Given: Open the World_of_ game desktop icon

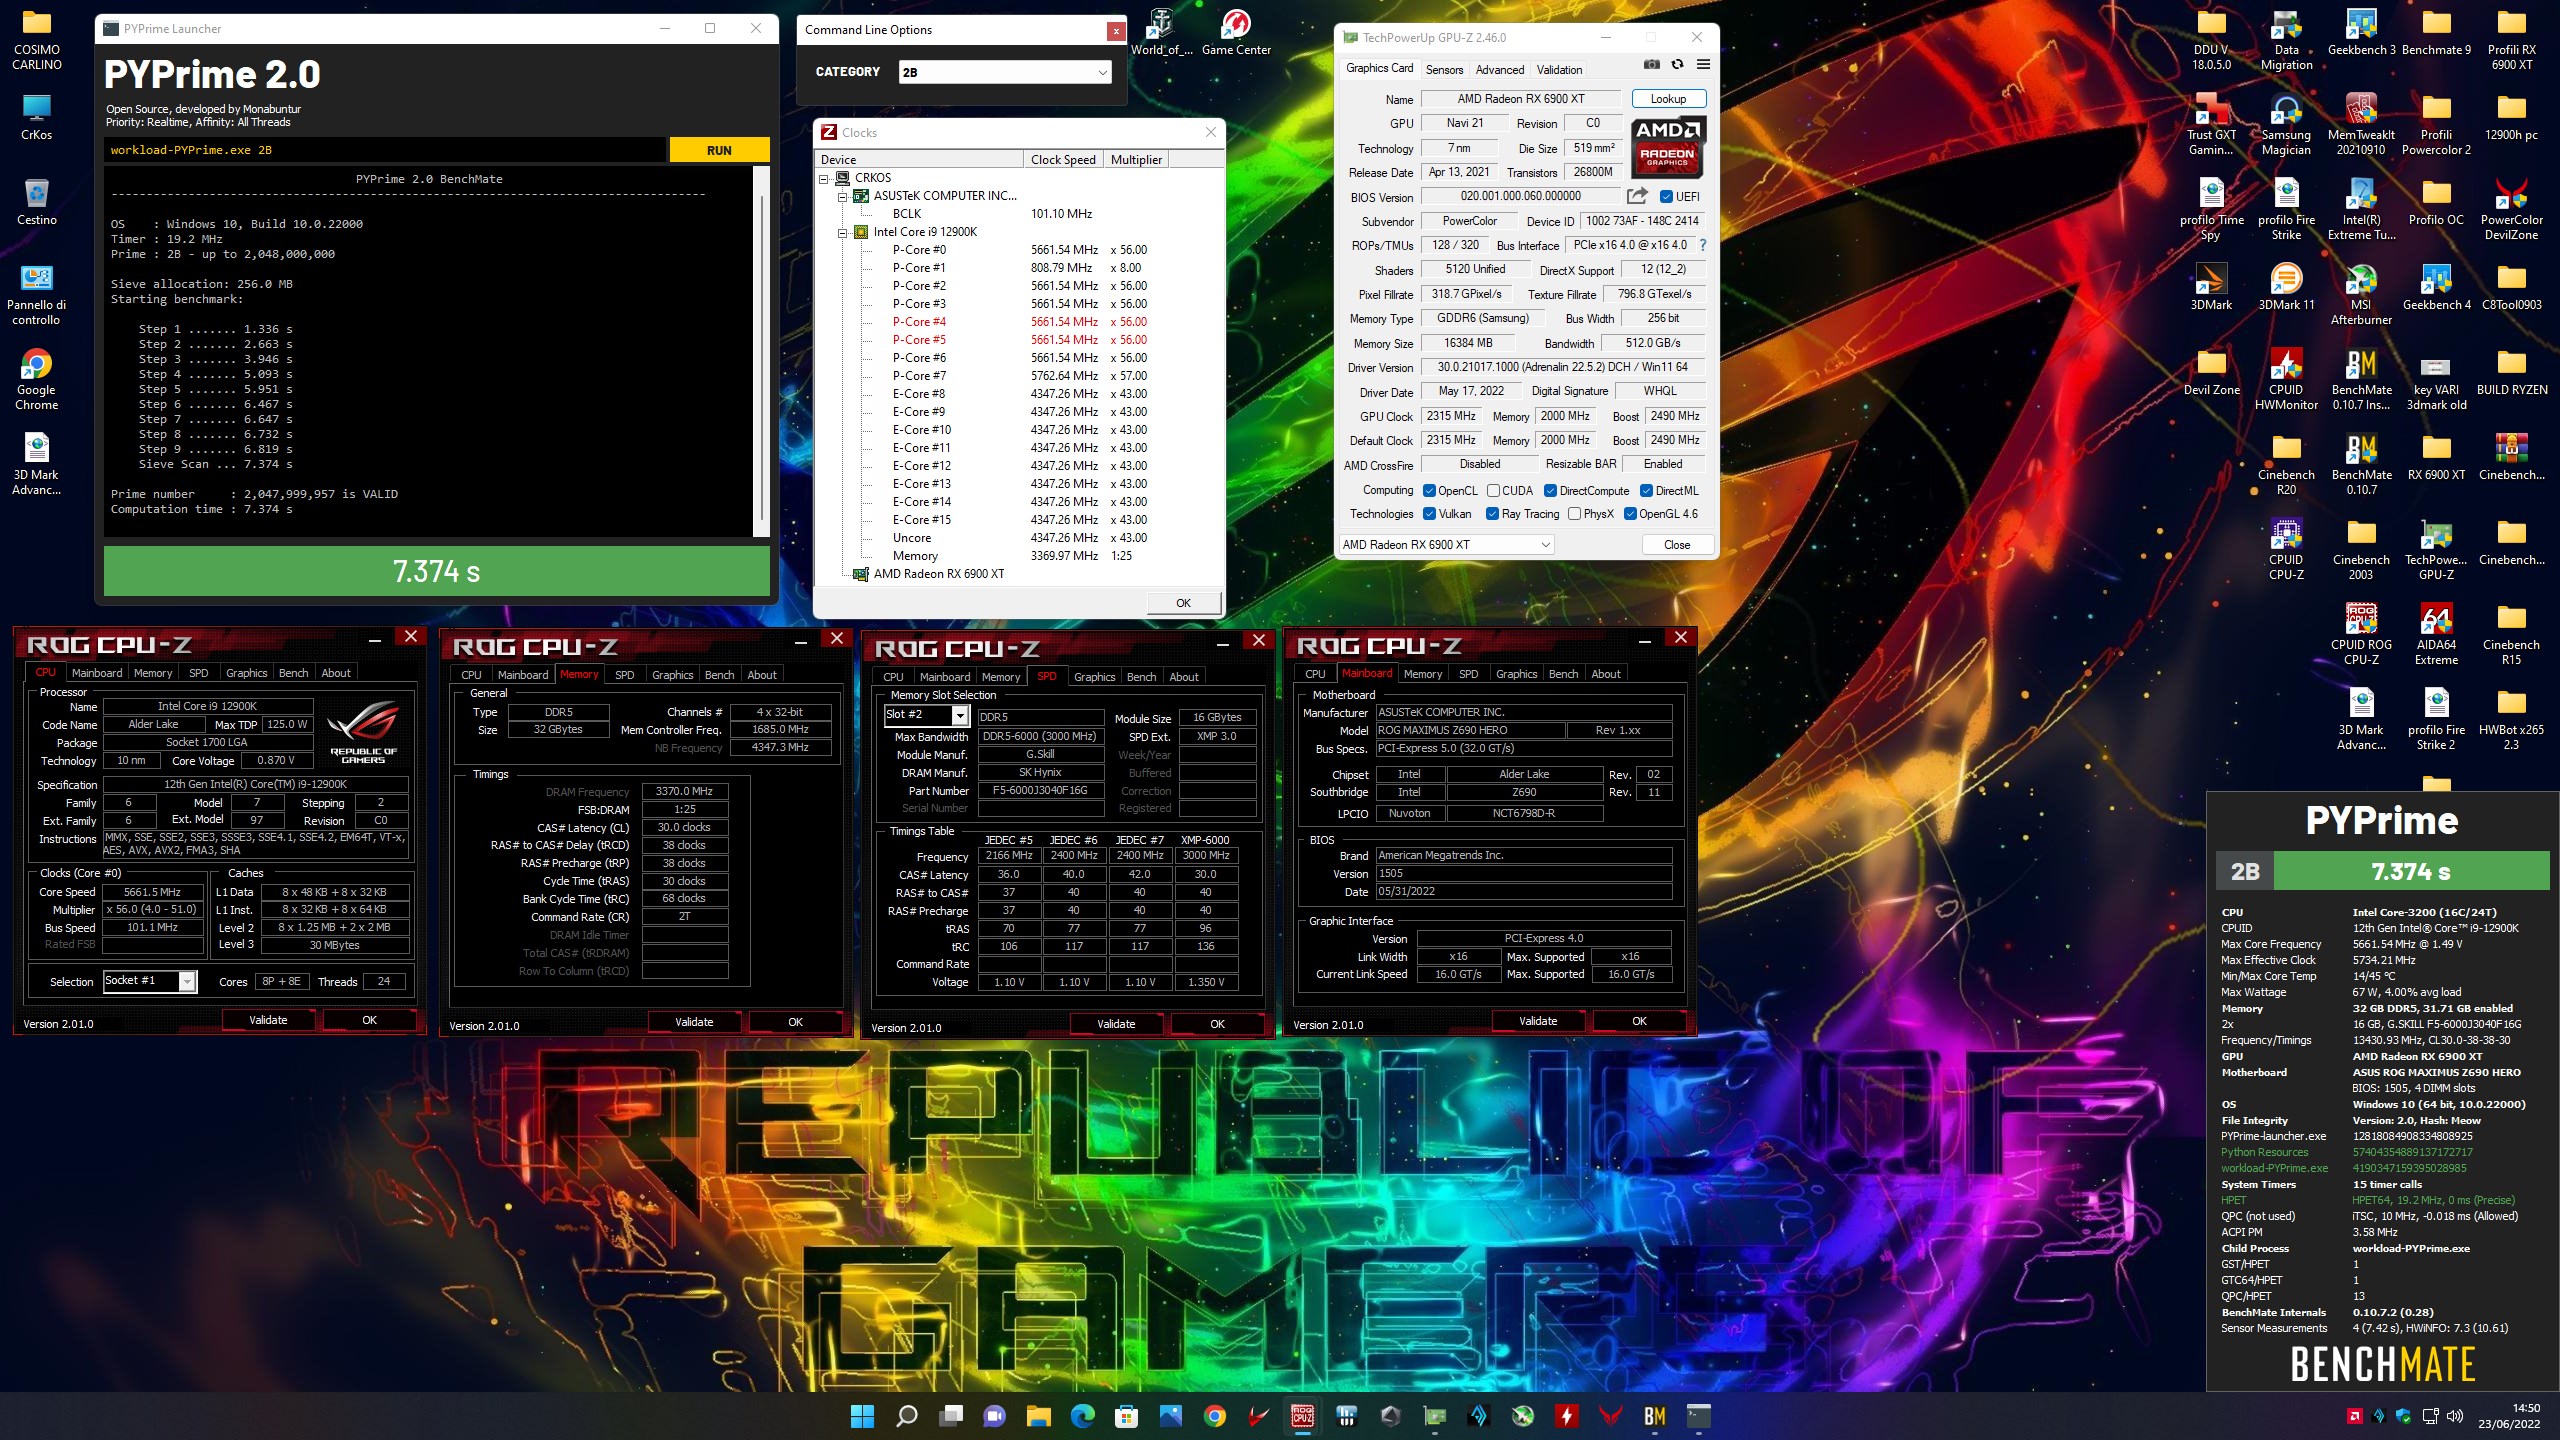Looking at the screenshot, I should pos(1161,31).
